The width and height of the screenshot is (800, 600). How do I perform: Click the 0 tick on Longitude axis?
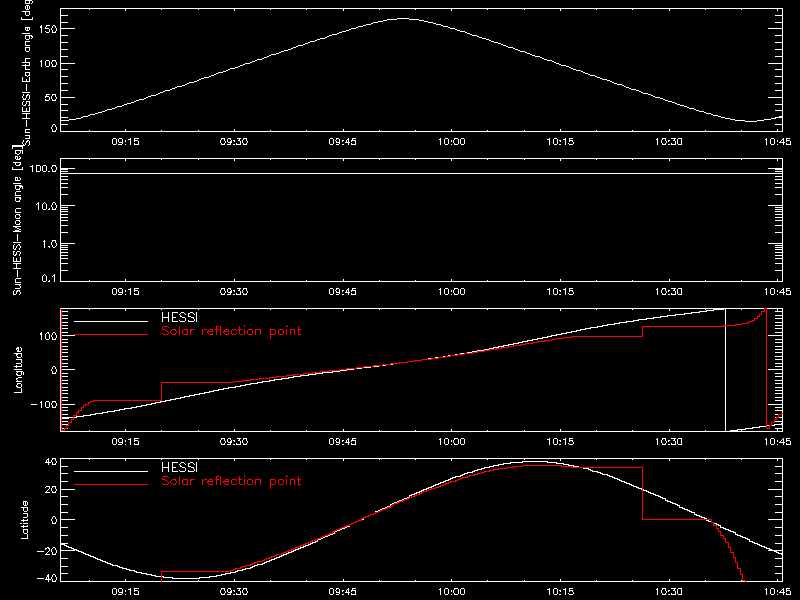54,370
